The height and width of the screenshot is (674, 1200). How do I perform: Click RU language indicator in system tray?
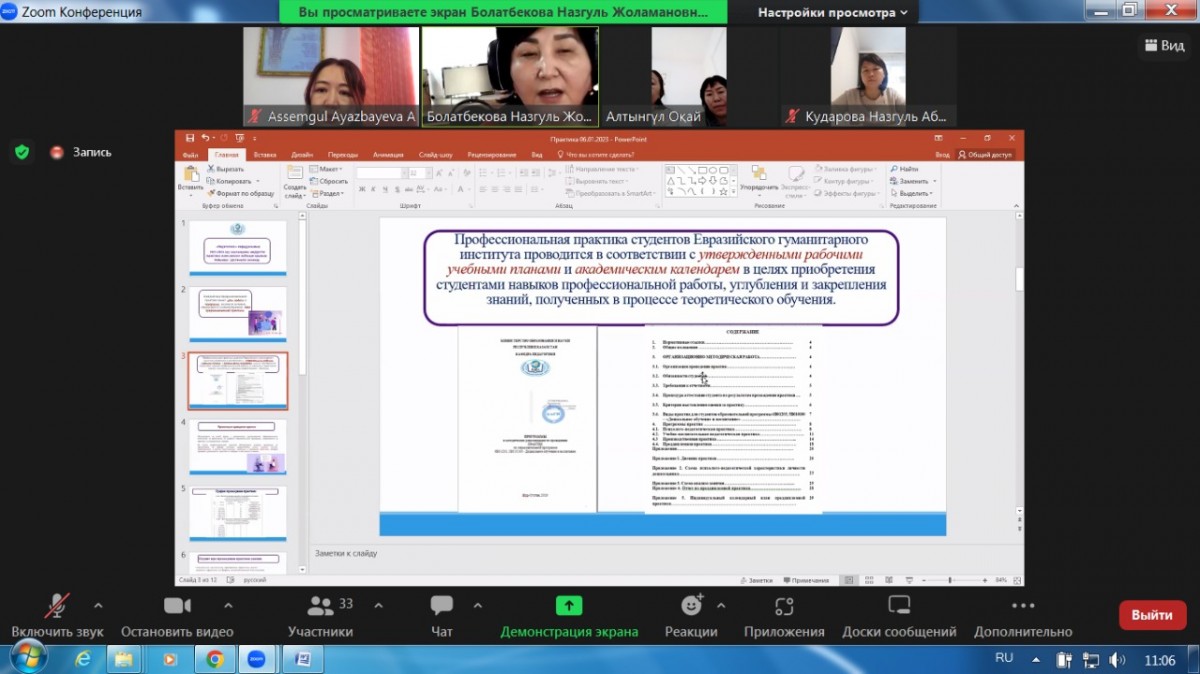[x=1005, y=659]
